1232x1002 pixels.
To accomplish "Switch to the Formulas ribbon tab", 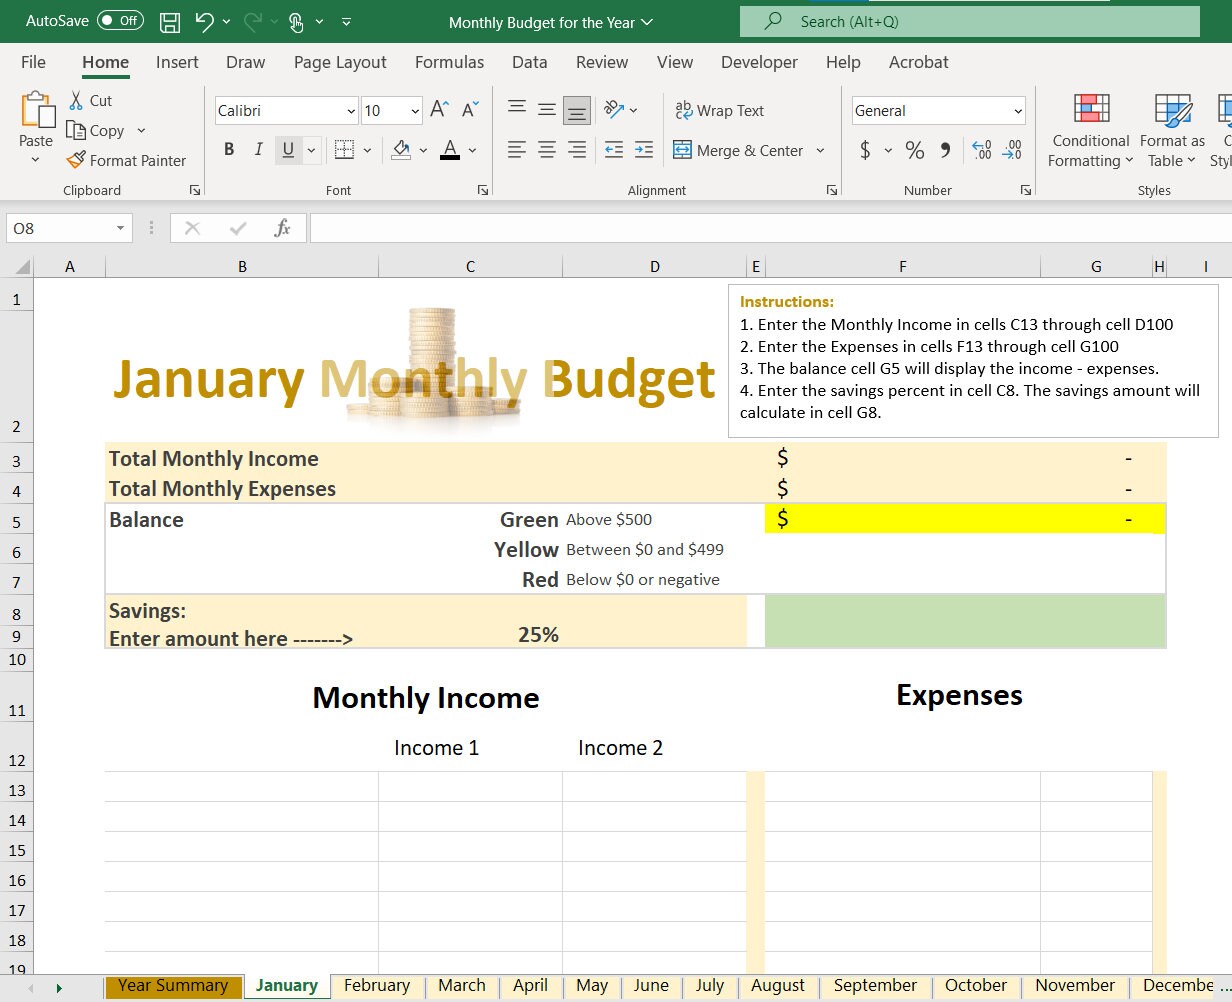I will pyautogui.click(x=449, y=62).
